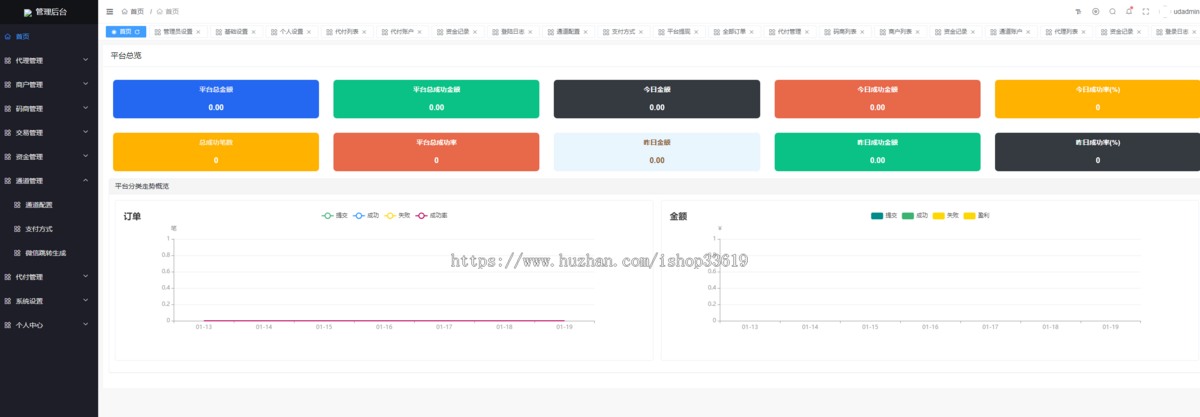Open 支付方式 in the sidebar submenu
Image resolution: width=1200 pixels, height=417 pixels.
(x=49, y=228)
